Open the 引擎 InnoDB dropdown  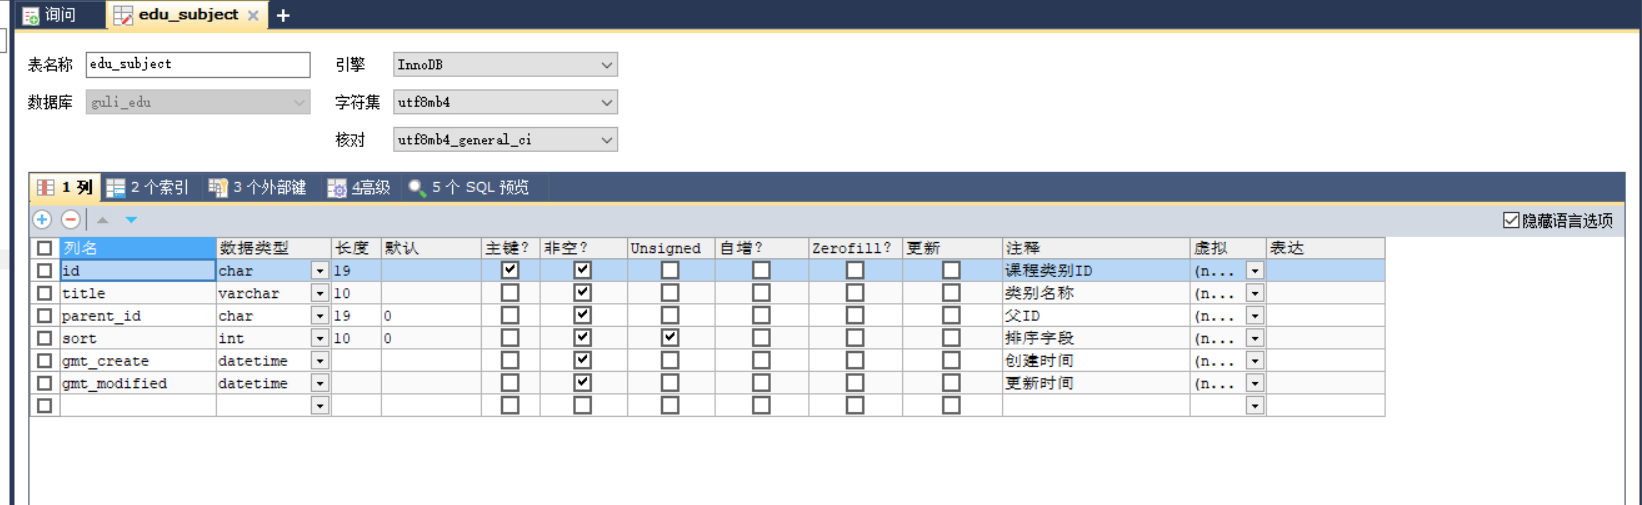point(505,64)
